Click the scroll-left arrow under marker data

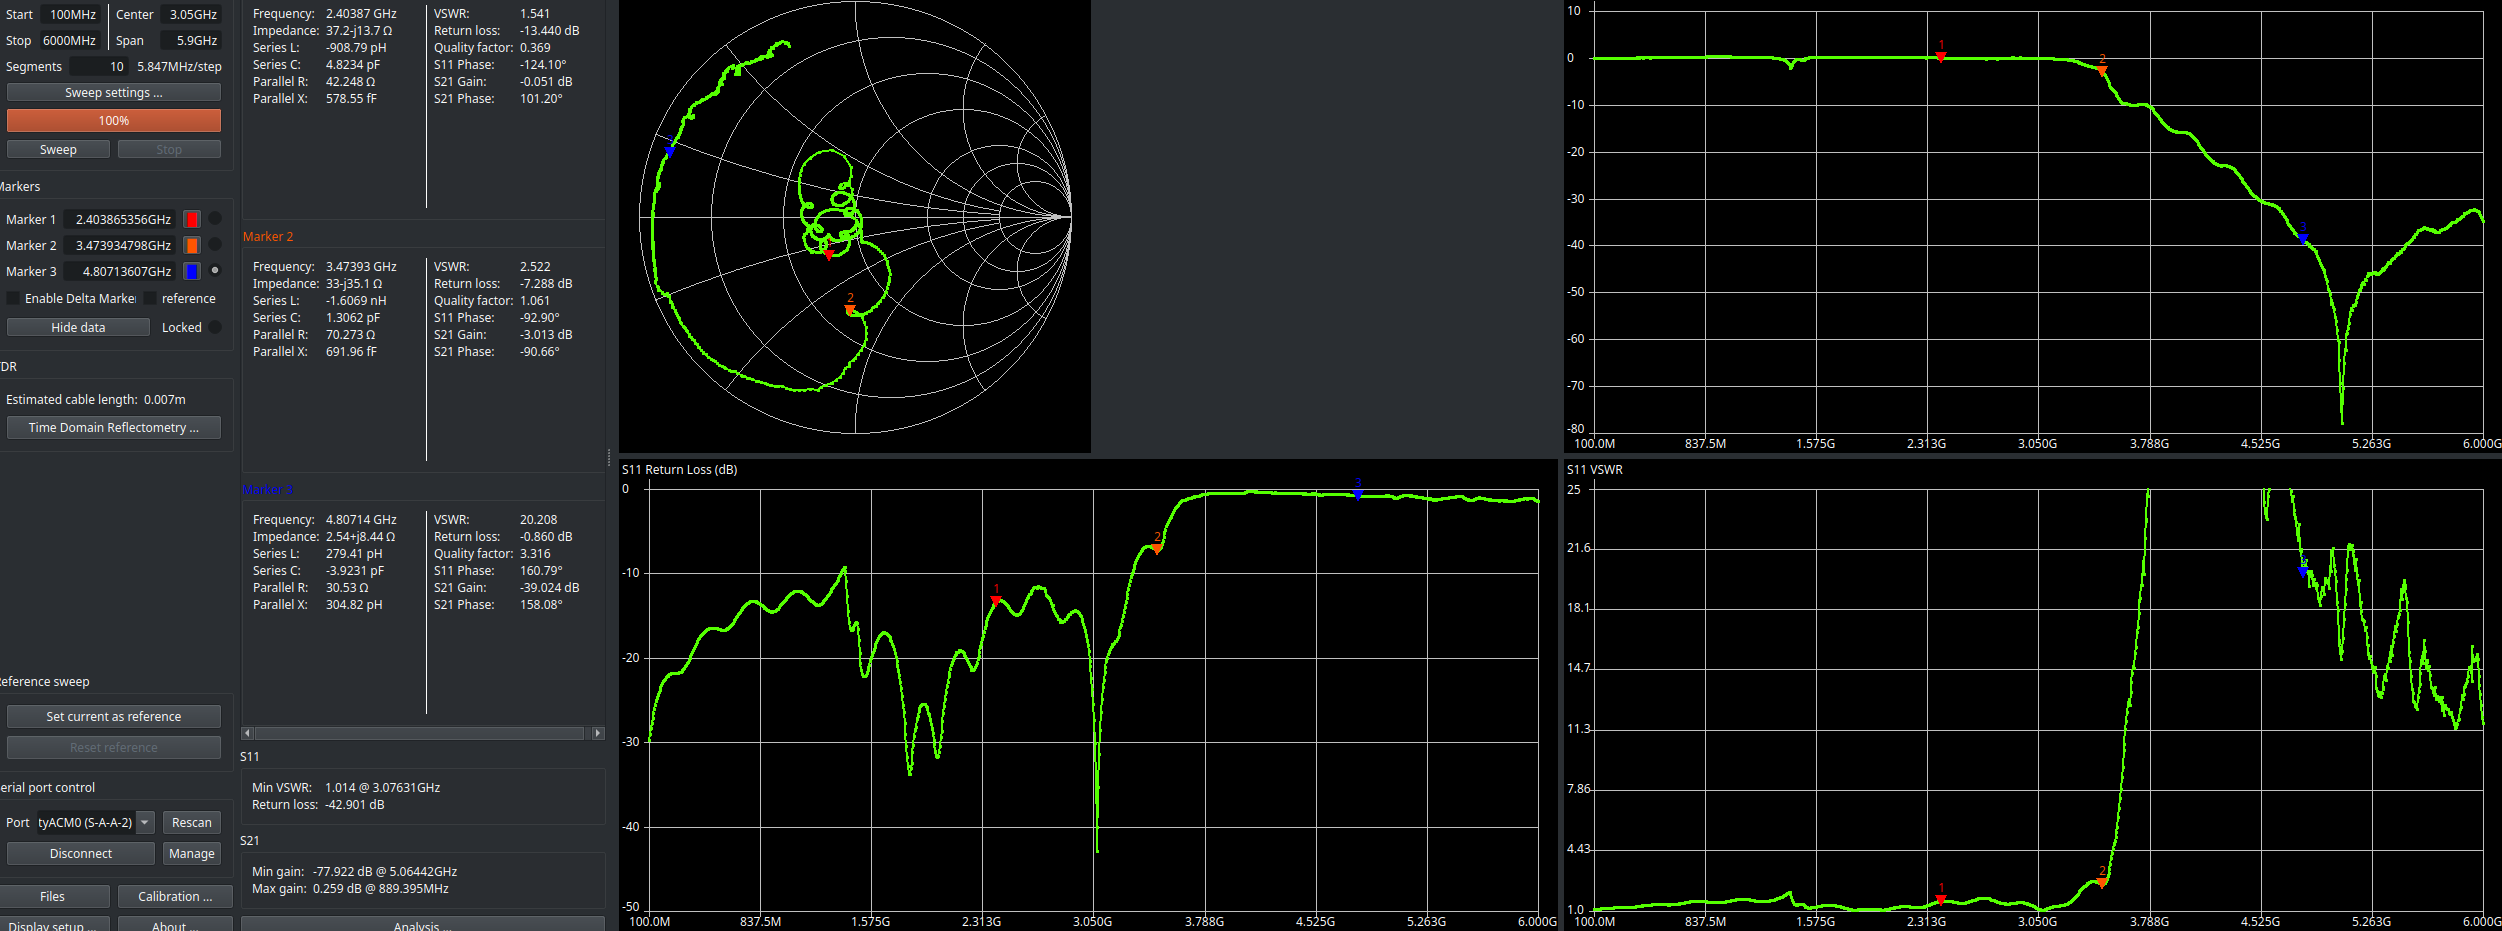pos(247,733)
